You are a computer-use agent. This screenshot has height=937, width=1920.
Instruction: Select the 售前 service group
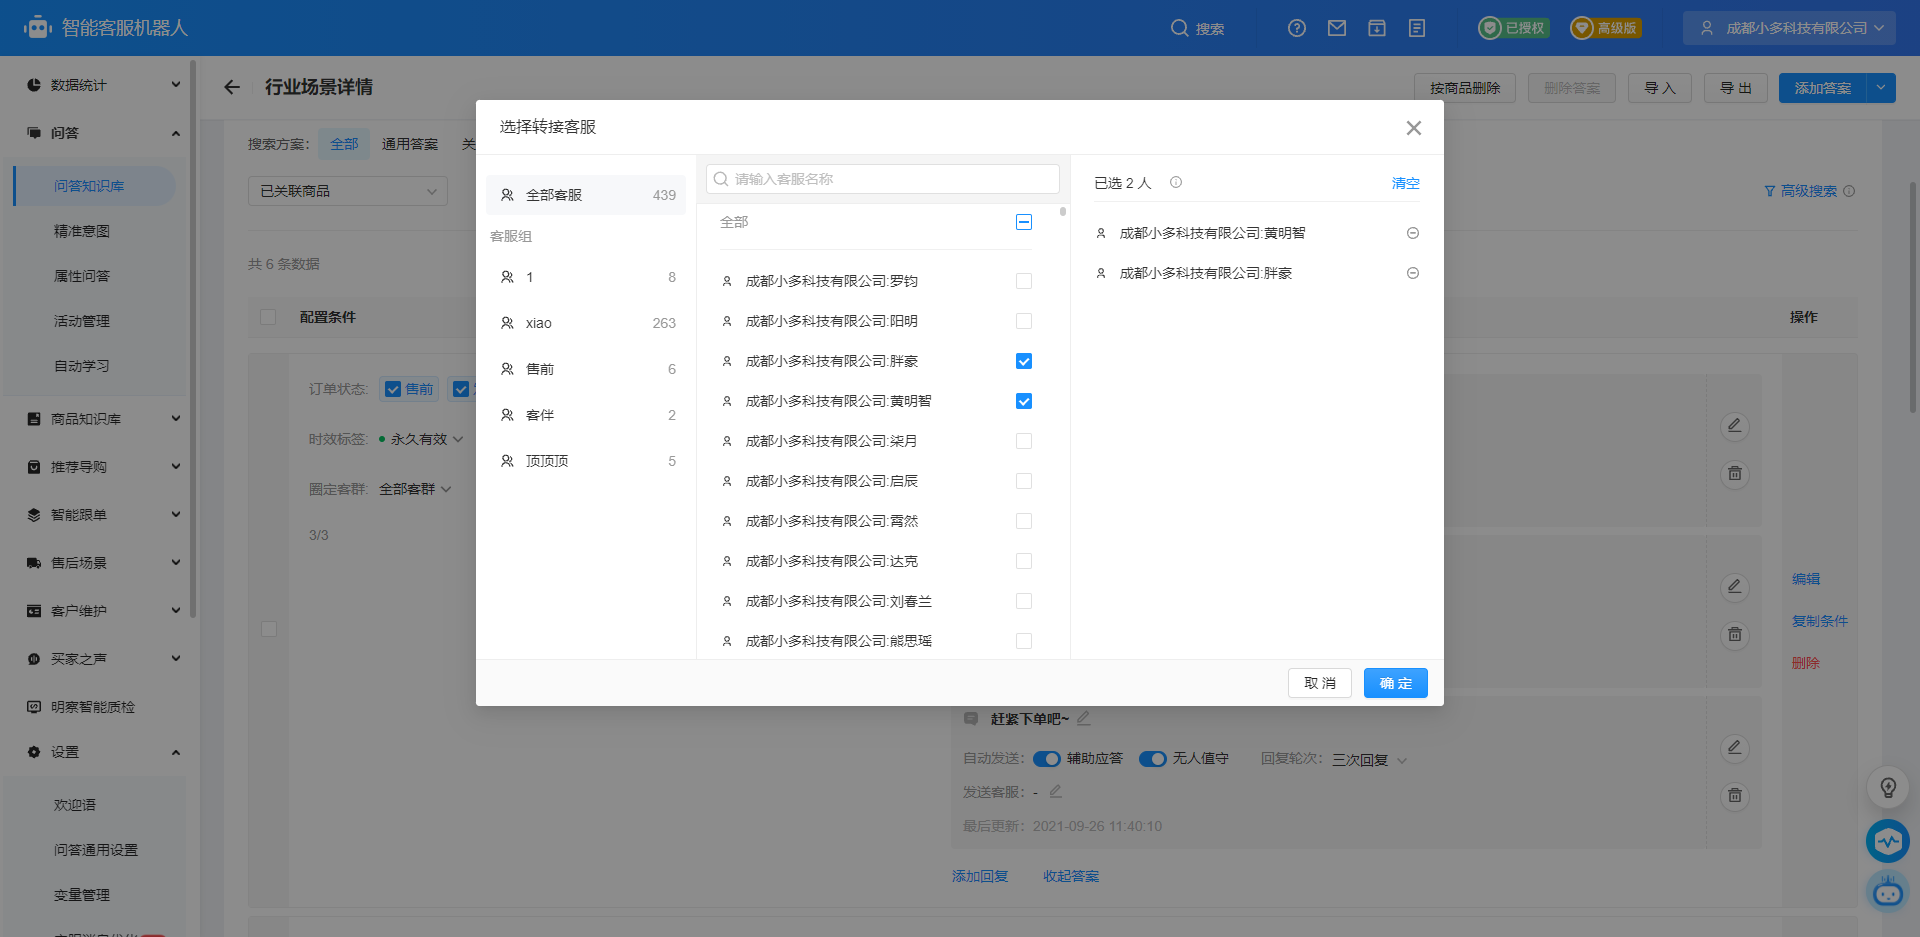pyautogui.click(x=586, y=369)
